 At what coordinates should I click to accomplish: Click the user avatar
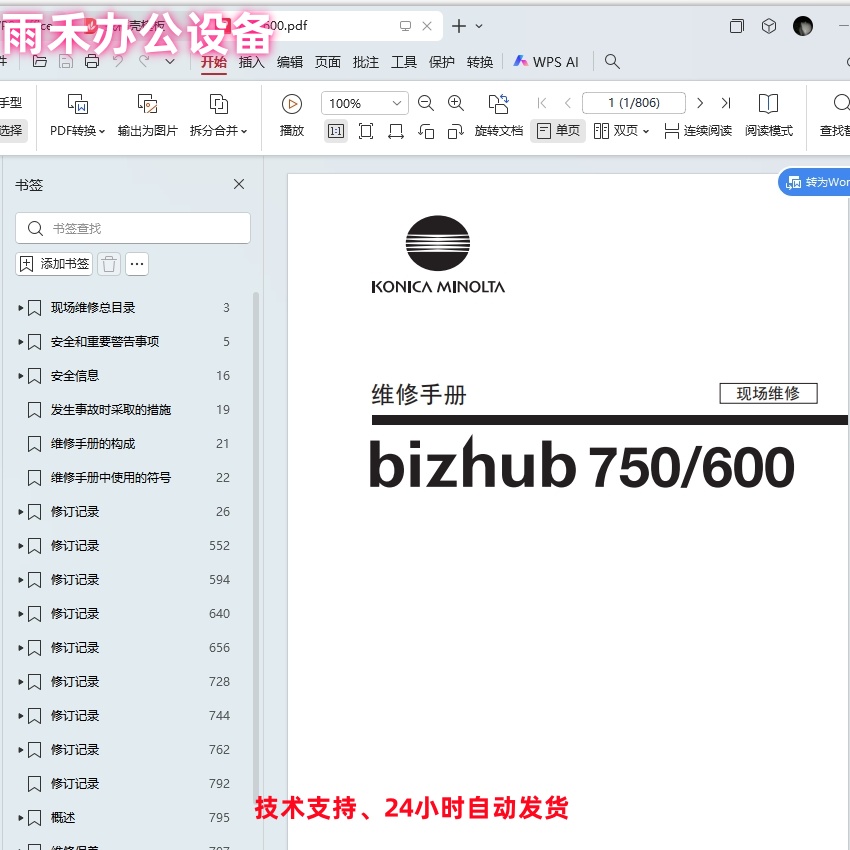pyautogui.click(x=802, y=25)
